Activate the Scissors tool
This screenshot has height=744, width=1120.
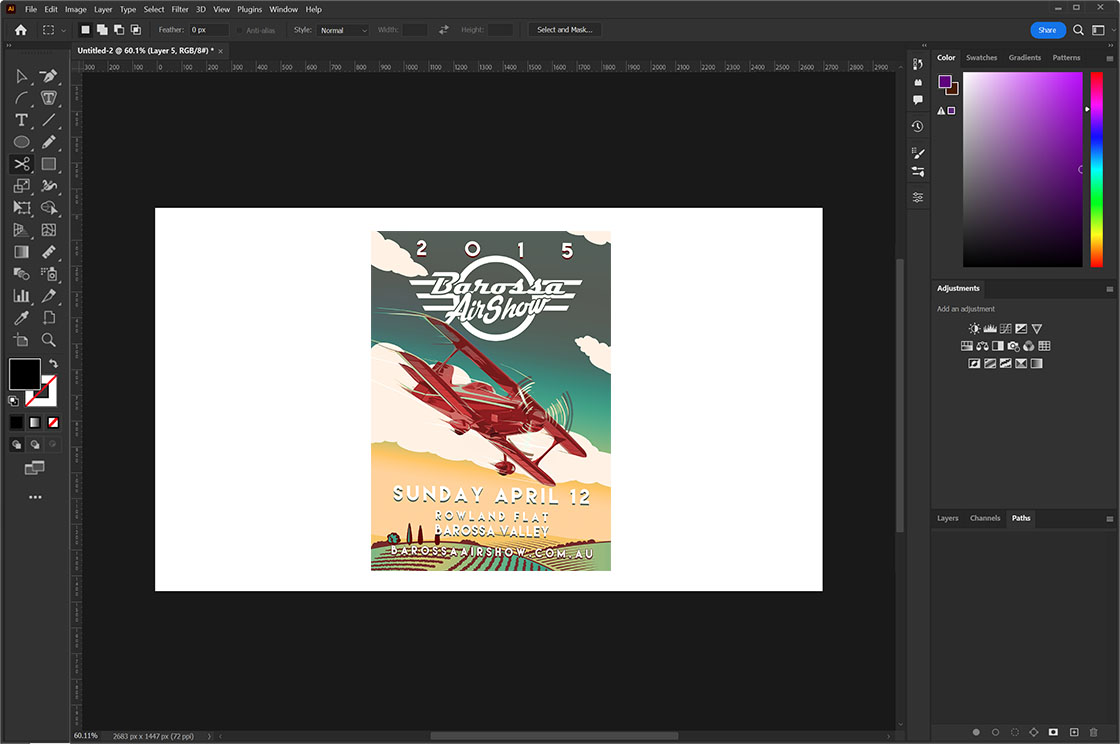point(21,164)
